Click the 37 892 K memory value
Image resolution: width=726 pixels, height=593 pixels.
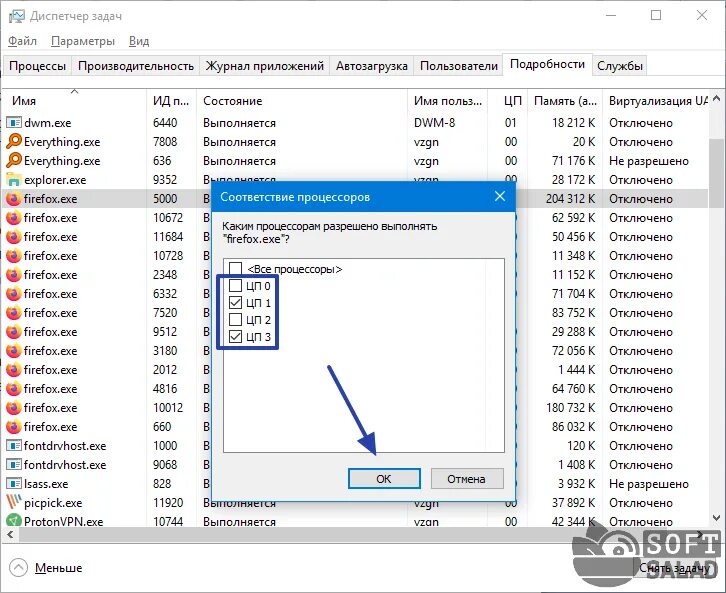[x=573, y=502]
